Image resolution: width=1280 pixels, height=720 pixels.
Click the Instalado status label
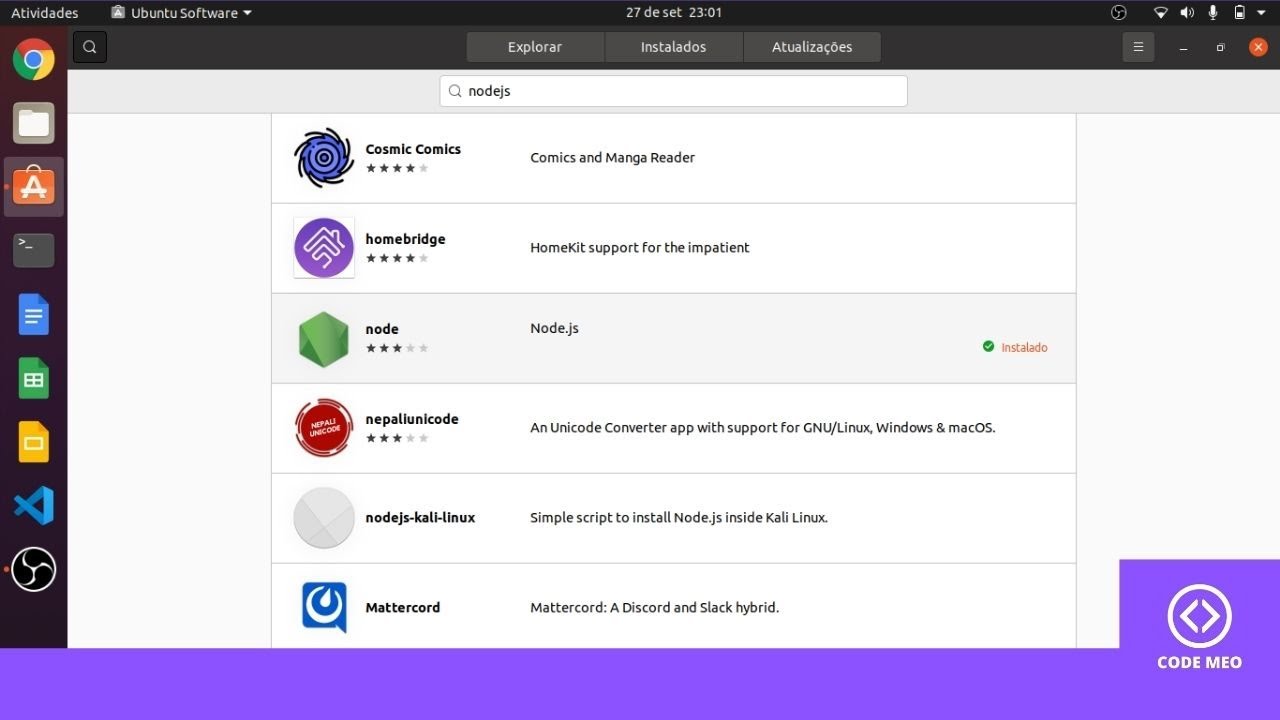pos(1023,348)
